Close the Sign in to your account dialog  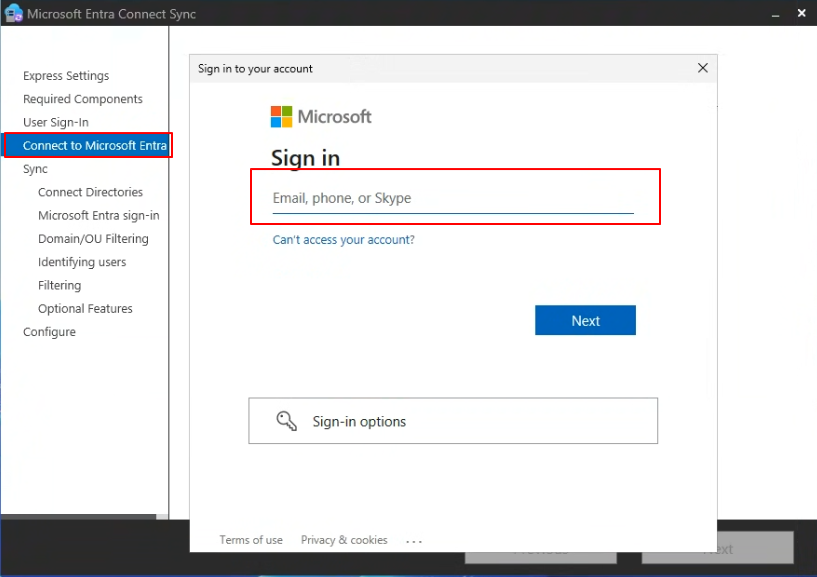(x=702, y=68)
